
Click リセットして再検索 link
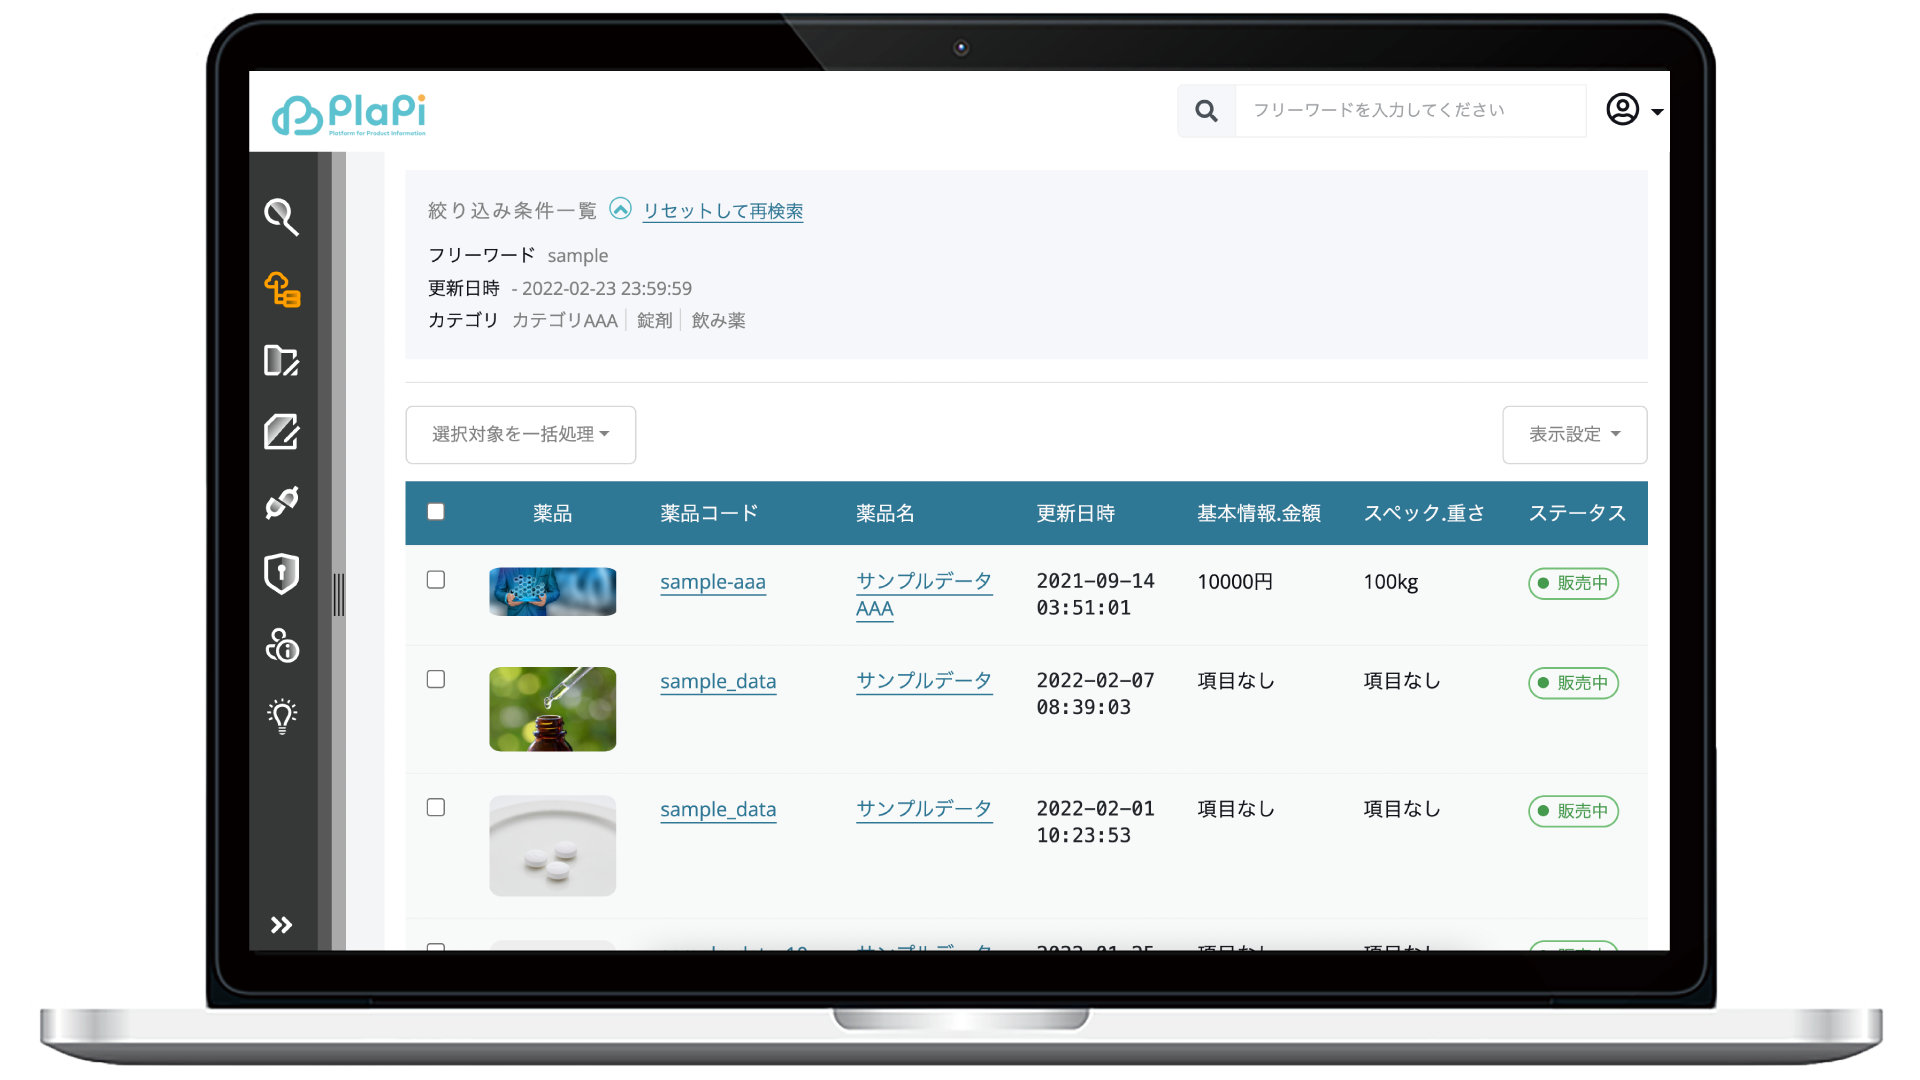pyautogui.click(x=723, y=211)
